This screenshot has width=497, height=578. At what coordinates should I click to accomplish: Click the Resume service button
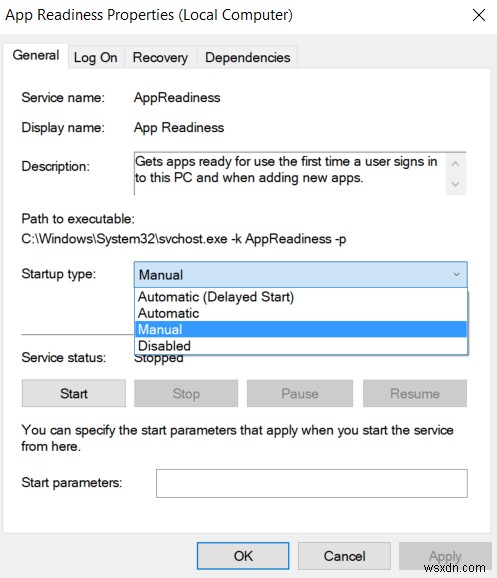point(415,393)
